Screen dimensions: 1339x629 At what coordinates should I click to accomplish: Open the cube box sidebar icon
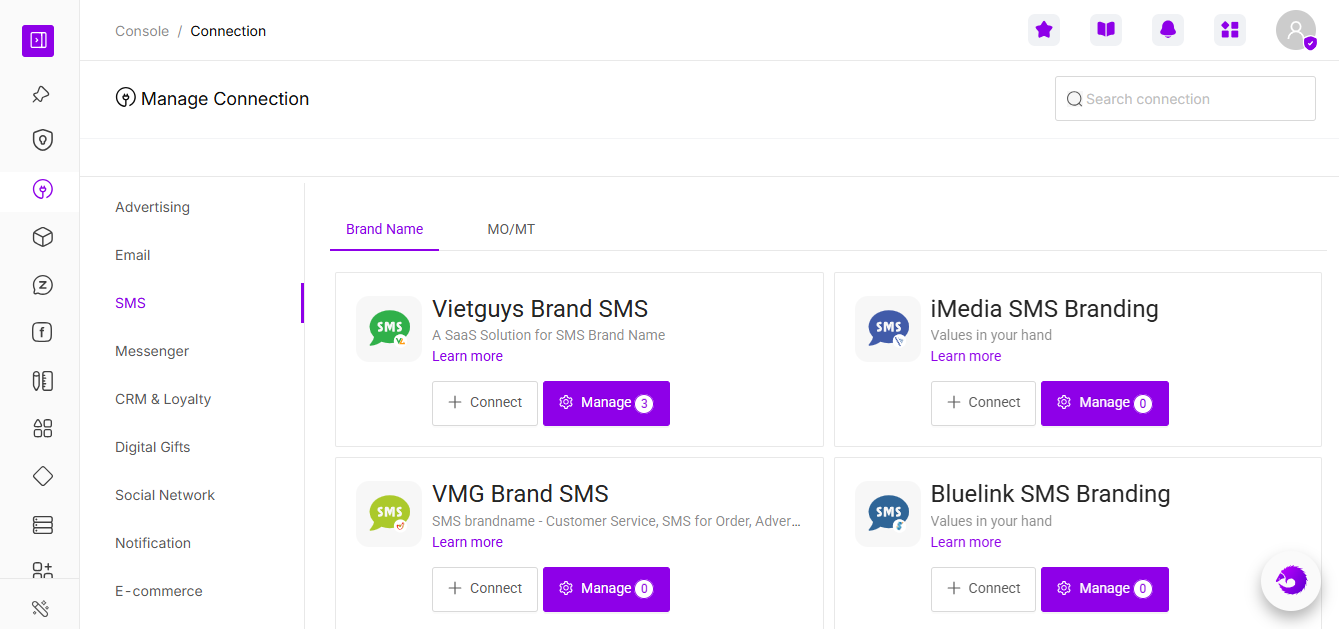pos(42,237)
